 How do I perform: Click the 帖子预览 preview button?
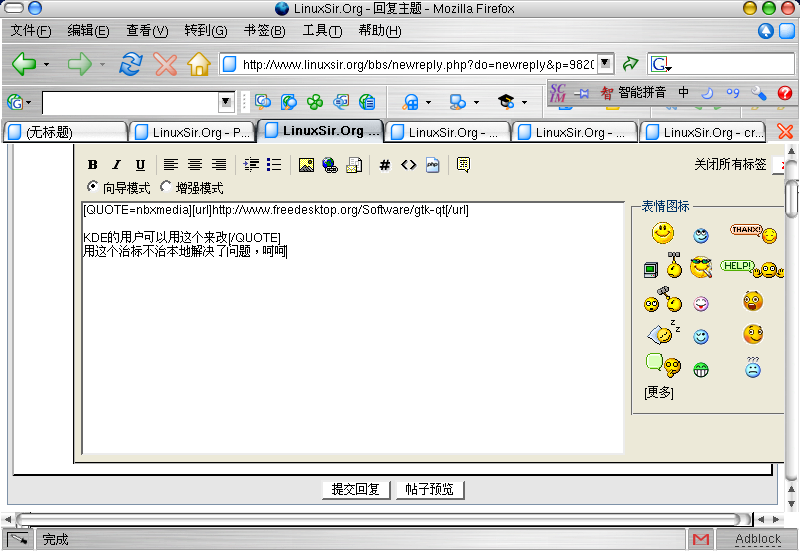coord(430,489)
